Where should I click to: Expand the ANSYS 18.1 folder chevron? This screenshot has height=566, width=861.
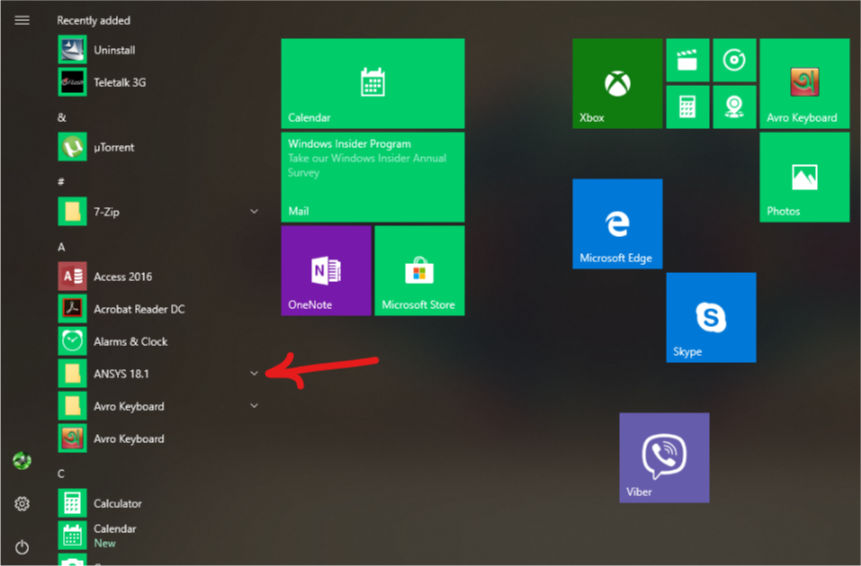[x=254, y=373]
